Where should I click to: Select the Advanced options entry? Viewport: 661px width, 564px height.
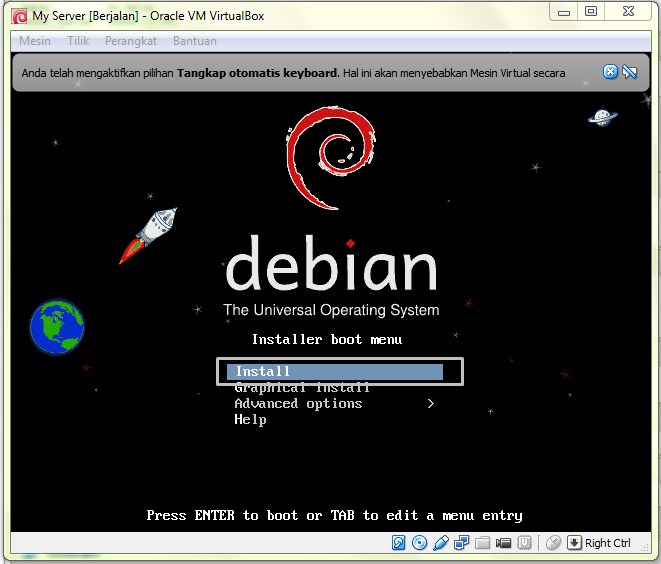(298, 403)
